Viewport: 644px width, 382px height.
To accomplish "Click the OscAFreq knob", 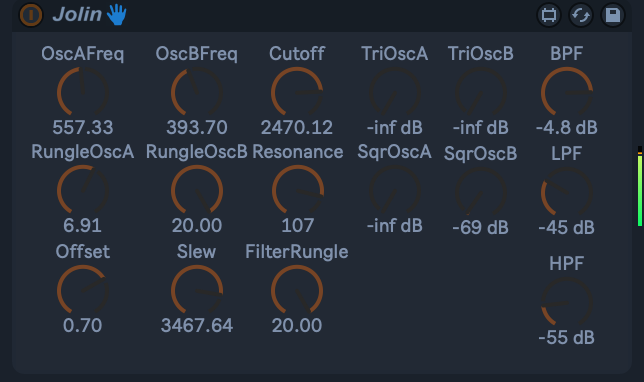I will (x=83, y=92).
